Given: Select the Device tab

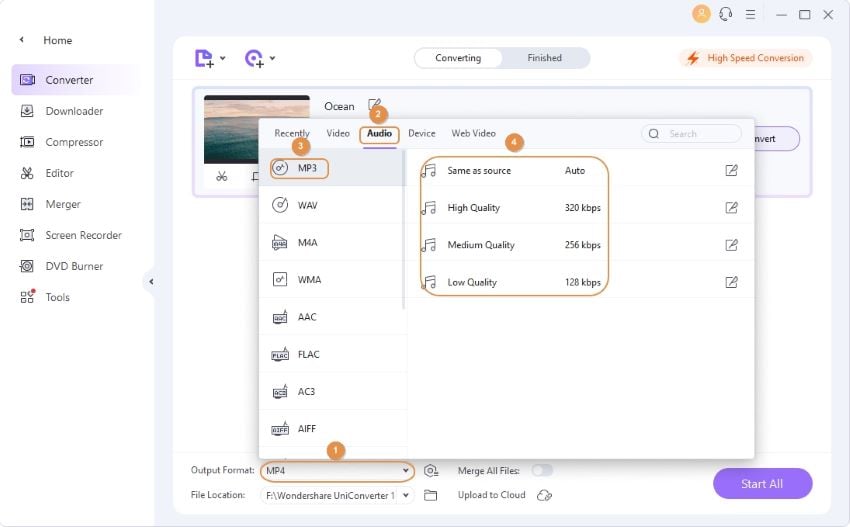Looking at the screenshot, I should (422, 133).
